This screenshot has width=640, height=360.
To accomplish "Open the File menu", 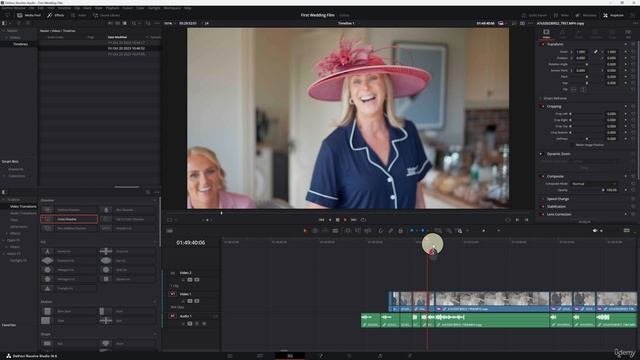I will click(x=31, y=8).
